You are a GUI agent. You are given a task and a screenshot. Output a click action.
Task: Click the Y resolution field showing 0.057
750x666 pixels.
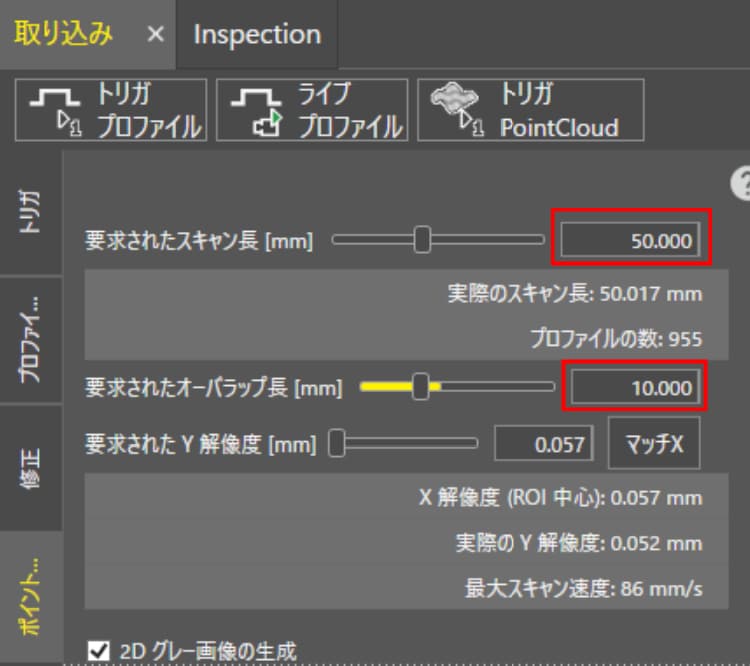(x=545, y=444)
